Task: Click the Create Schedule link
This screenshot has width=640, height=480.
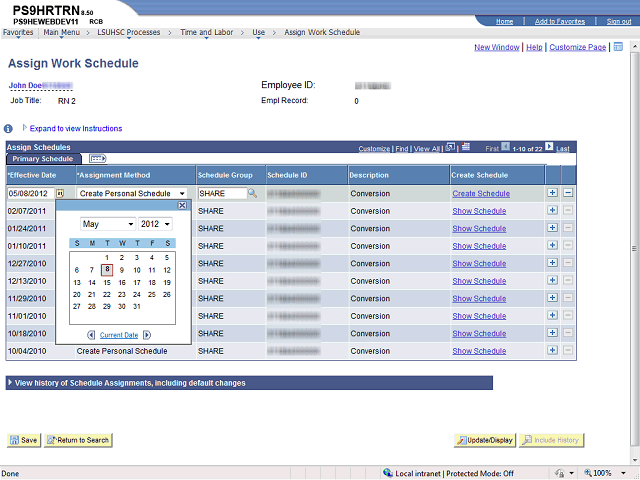Action: 480,193
